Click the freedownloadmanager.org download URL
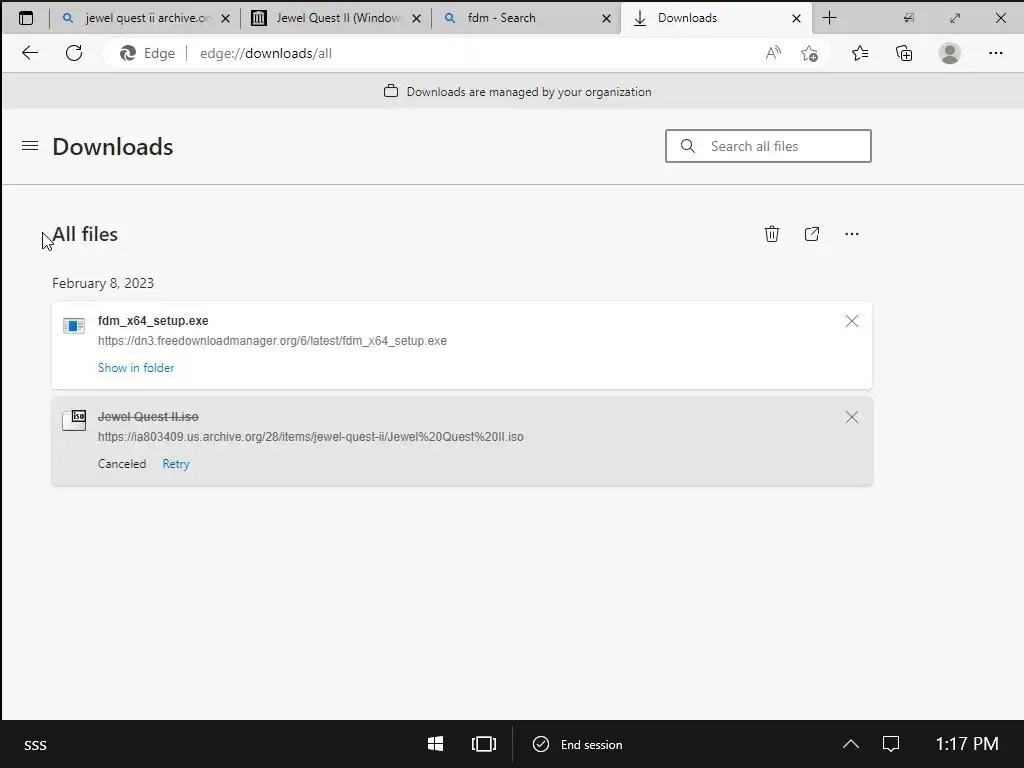The image size is (1024, 768). (x=272, y=341)
